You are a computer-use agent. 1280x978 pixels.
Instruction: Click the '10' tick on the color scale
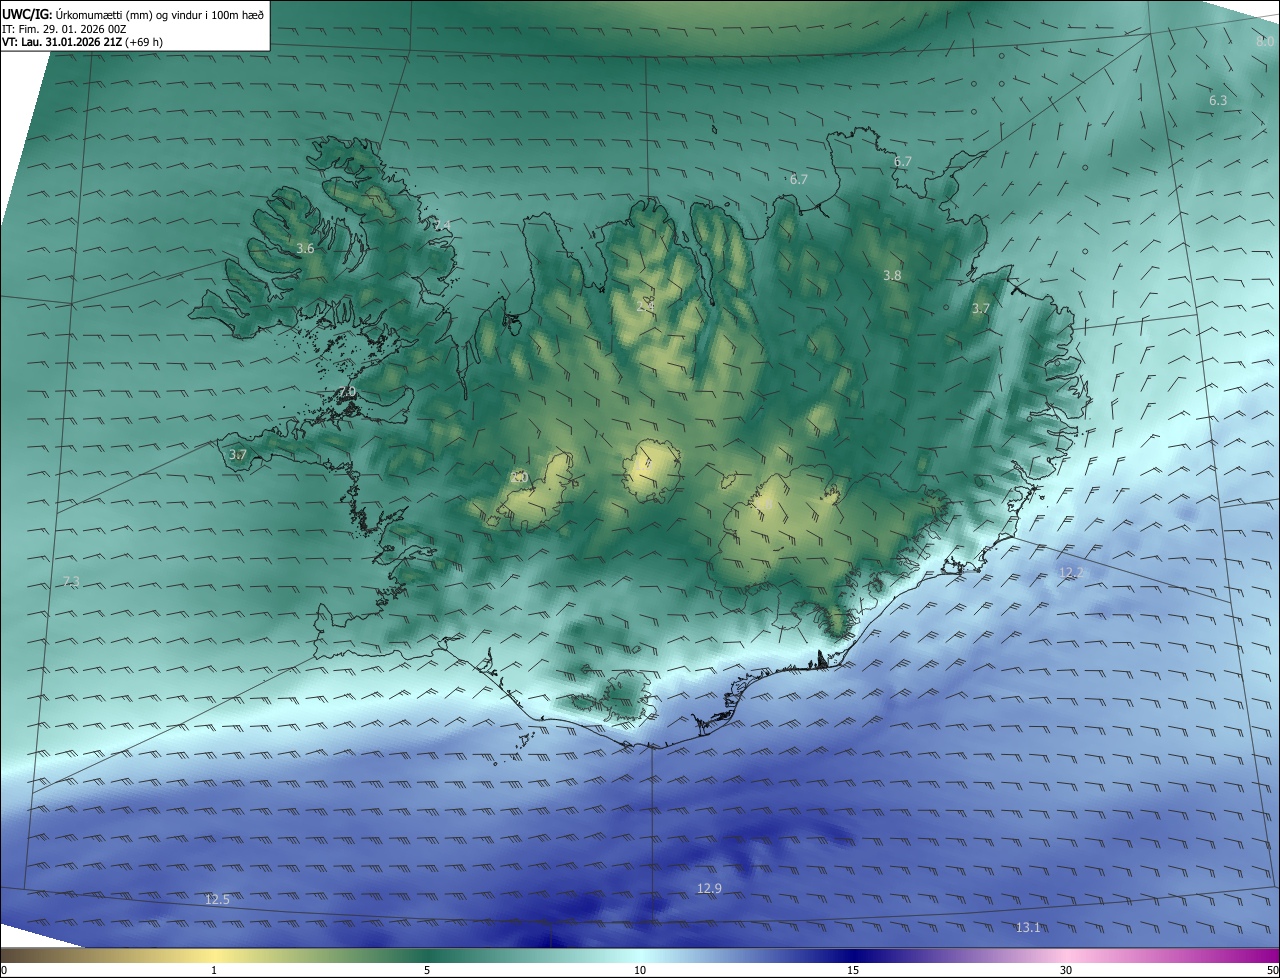point(640,970)
